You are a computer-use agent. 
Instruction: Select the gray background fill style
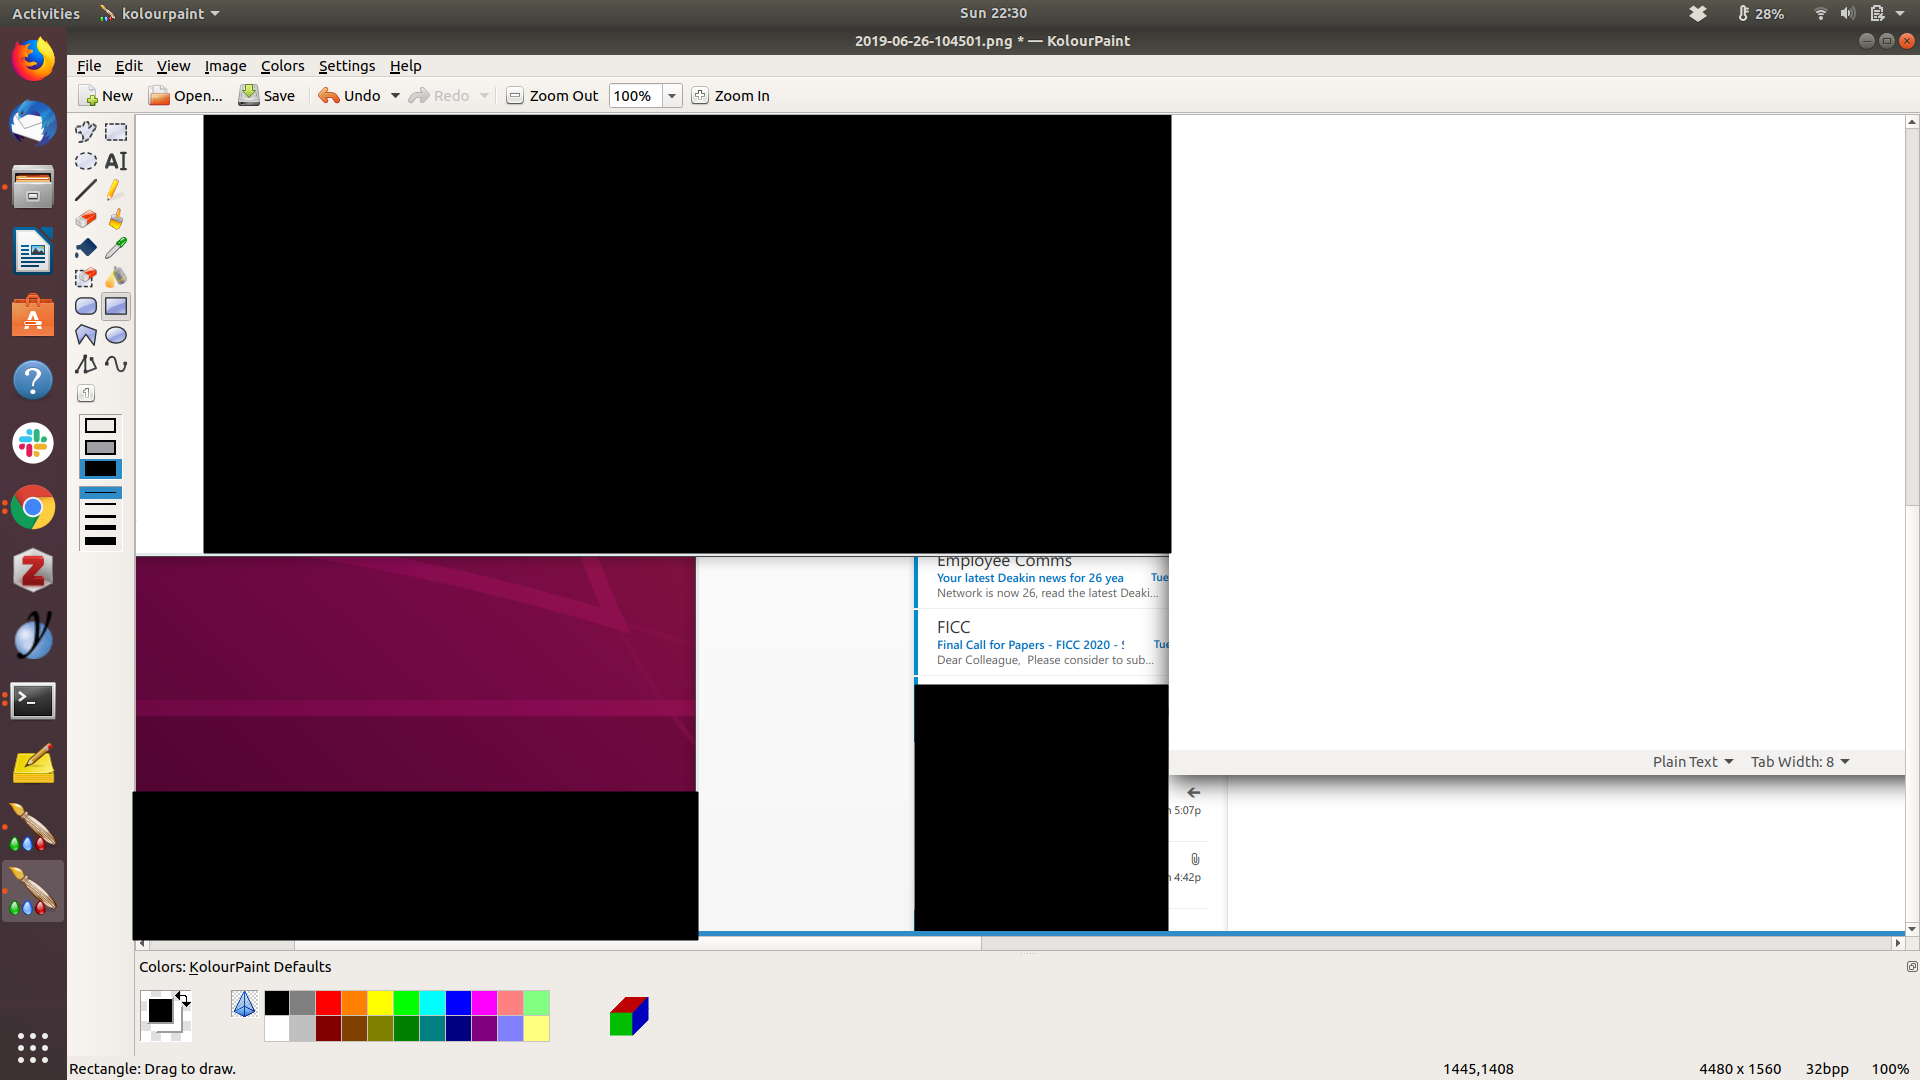click(x=100, y=447)
